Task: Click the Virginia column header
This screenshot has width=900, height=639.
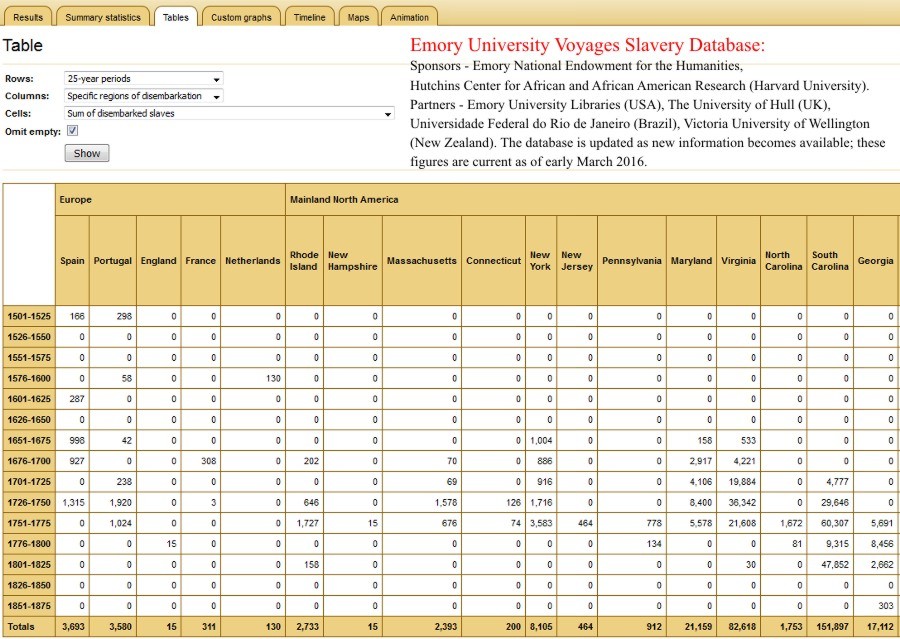Action: pos(737,261)
